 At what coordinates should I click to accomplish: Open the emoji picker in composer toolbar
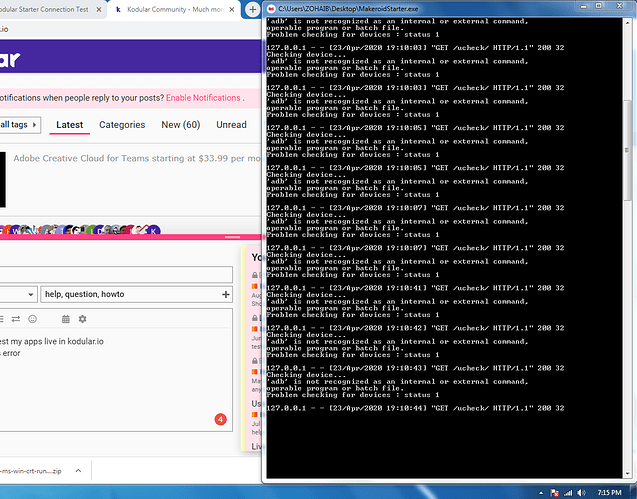point(32,319)
